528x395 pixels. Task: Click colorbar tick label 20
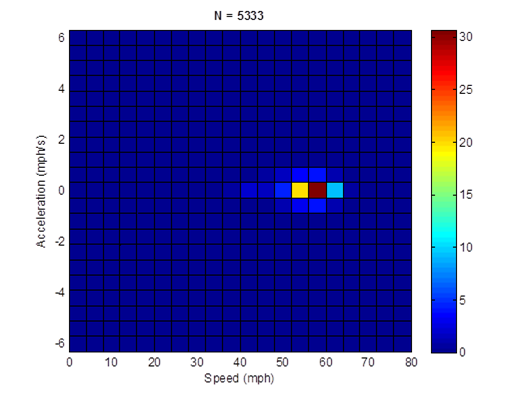466,142
